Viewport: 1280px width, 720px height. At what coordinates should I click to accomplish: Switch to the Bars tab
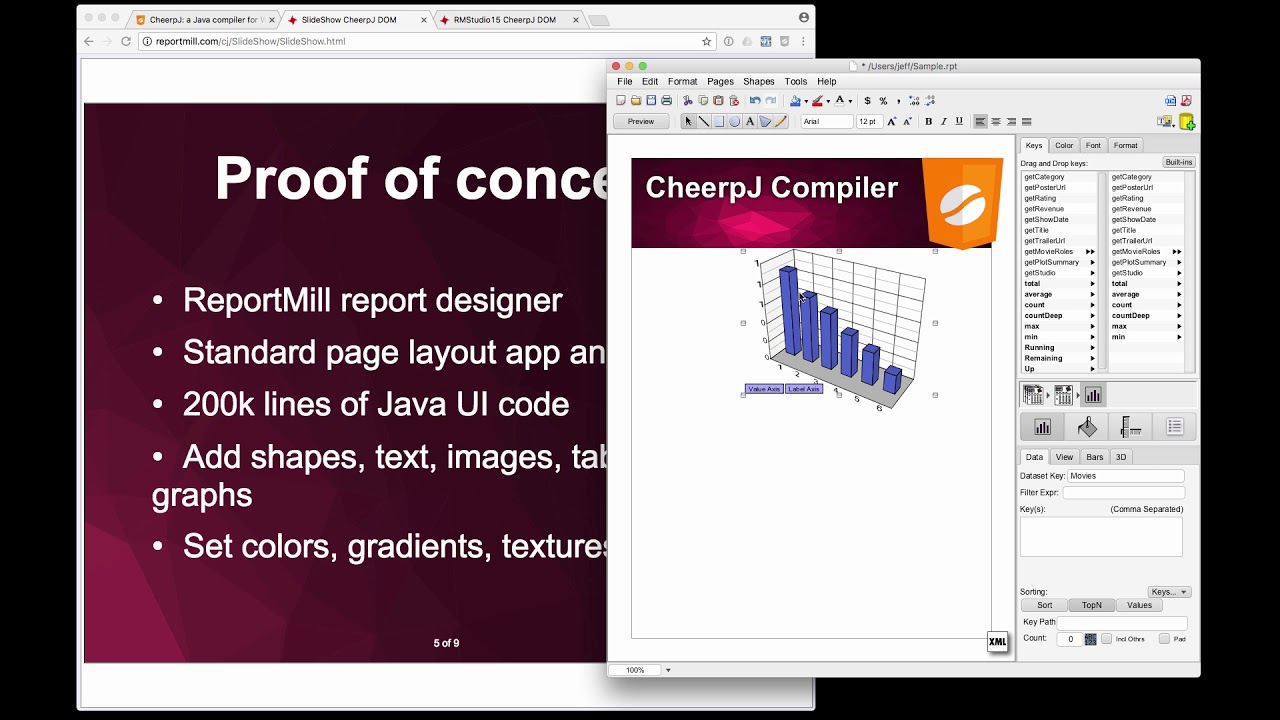[x=1095, y=457]
